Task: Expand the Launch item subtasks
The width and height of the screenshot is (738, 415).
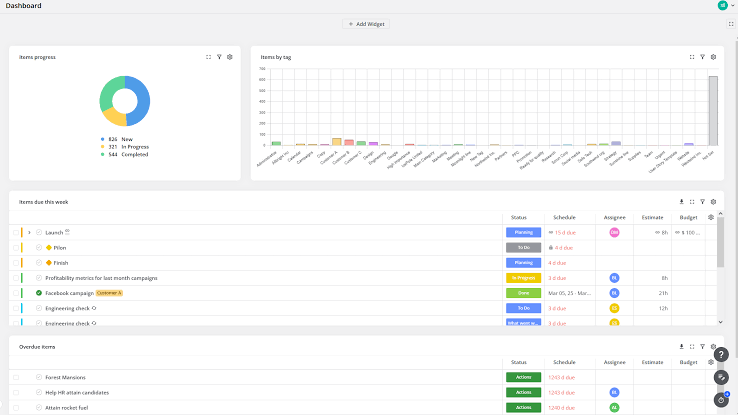Action: coord(29,232)
